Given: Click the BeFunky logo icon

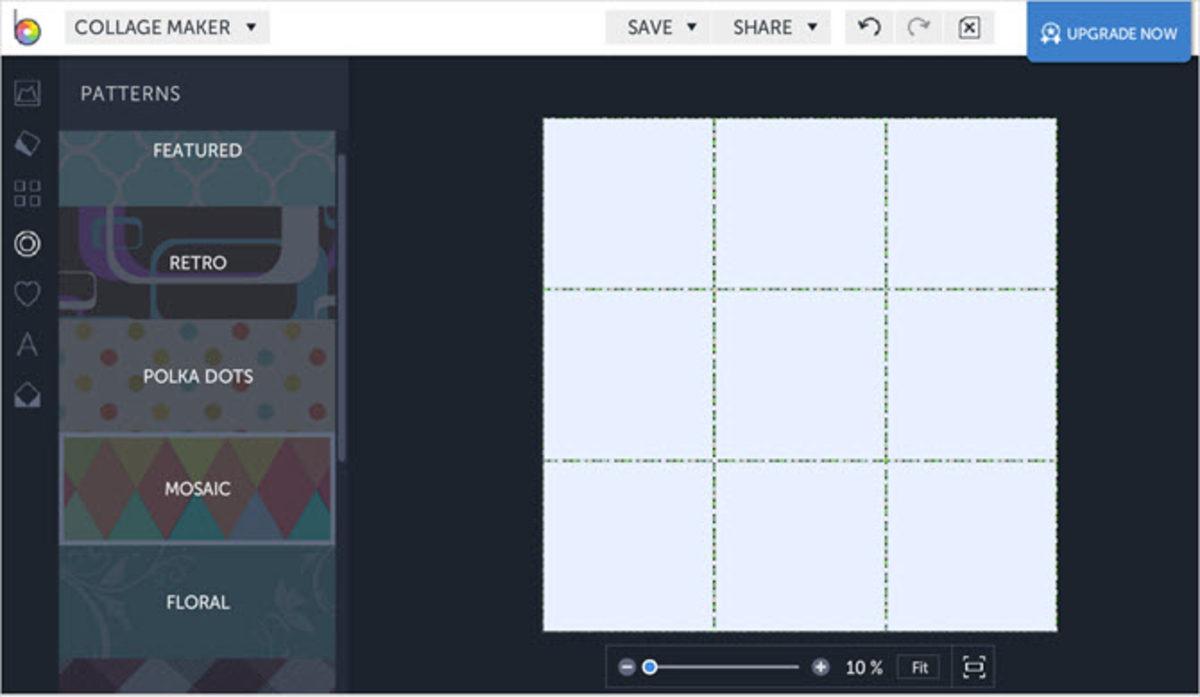Looking at the screenshot, I should click(27, 29).
